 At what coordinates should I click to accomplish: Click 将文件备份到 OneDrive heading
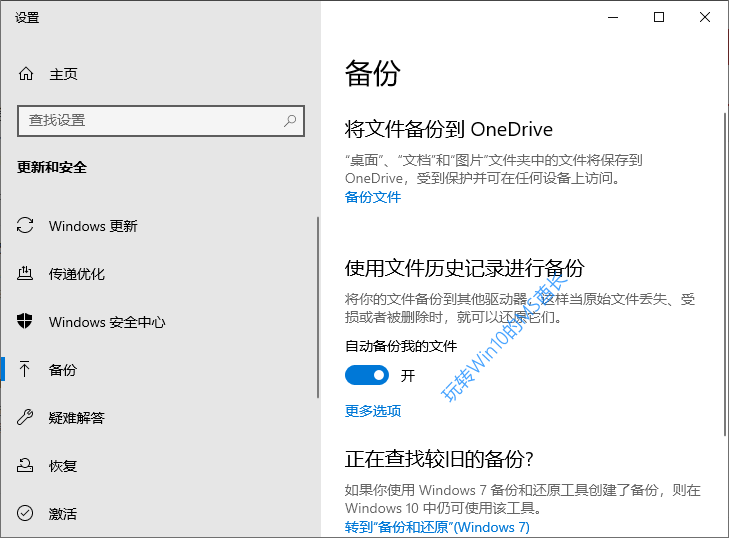click(449, 129)
